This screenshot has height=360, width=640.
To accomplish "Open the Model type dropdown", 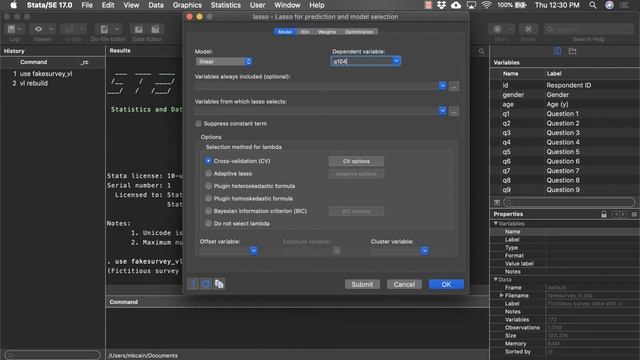I will coord(224,61).
